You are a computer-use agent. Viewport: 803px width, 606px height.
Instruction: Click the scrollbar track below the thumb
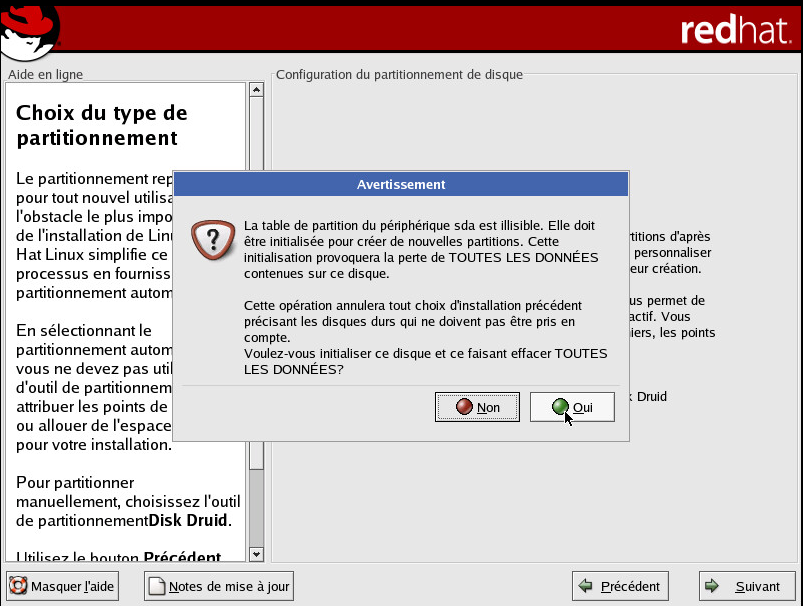[x=256, y=510]
